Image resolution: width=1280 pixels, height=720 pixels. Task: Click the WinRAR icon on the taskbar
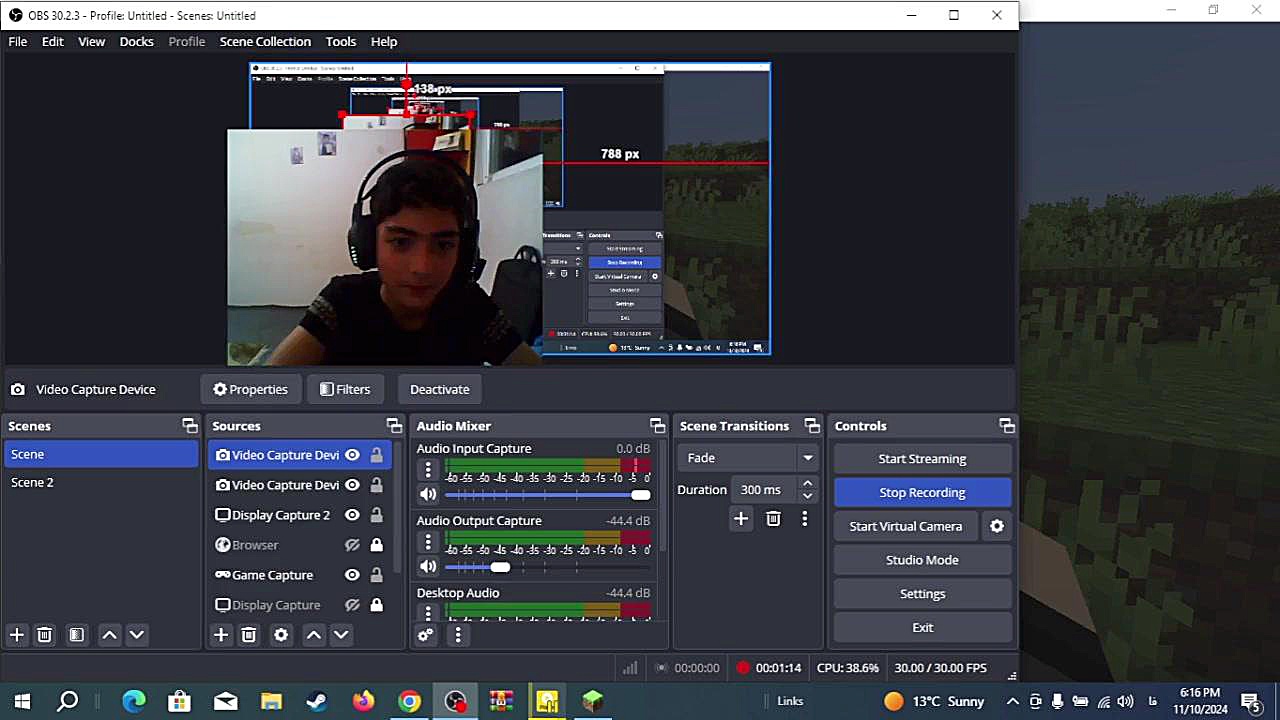[501, 701]
